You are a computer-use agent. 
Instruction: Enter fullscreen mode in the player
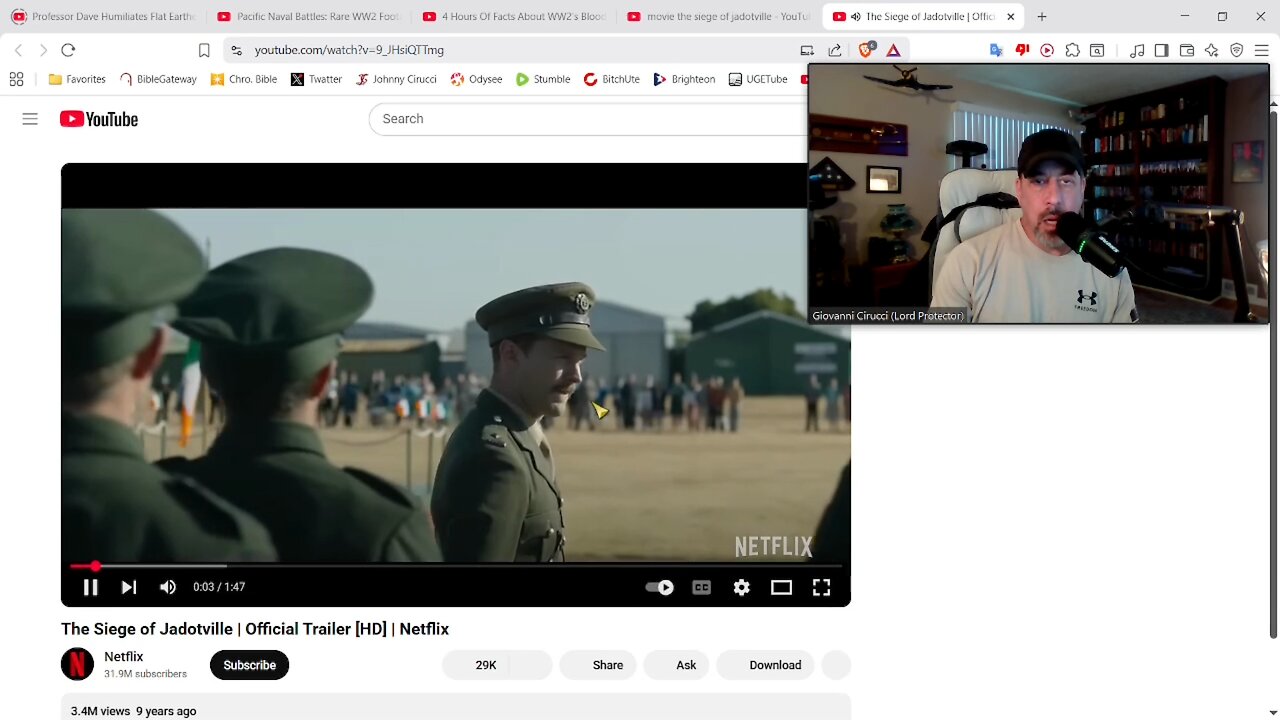[821, 587]
